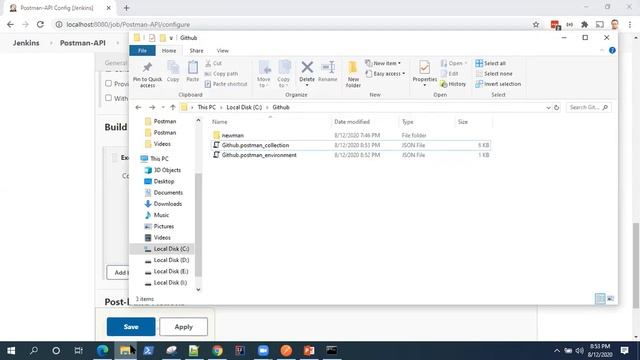This screenshot has height=360, width=640.
Task: Reload the Jenkins browser page
Action: point(40,24)
